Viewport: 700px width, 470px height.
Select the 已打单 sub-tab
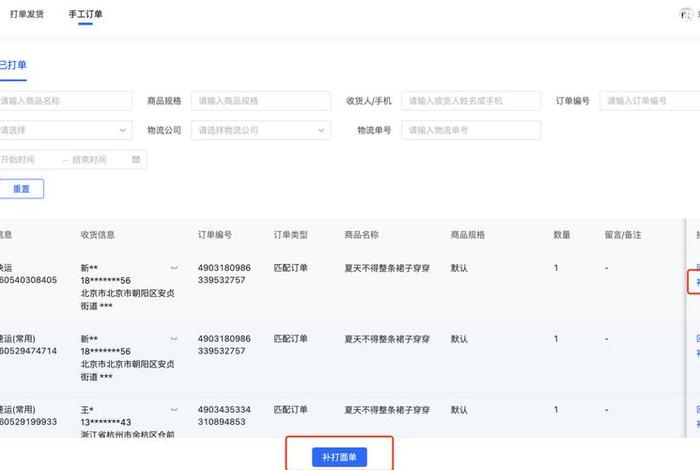click(x=12, y=65)
